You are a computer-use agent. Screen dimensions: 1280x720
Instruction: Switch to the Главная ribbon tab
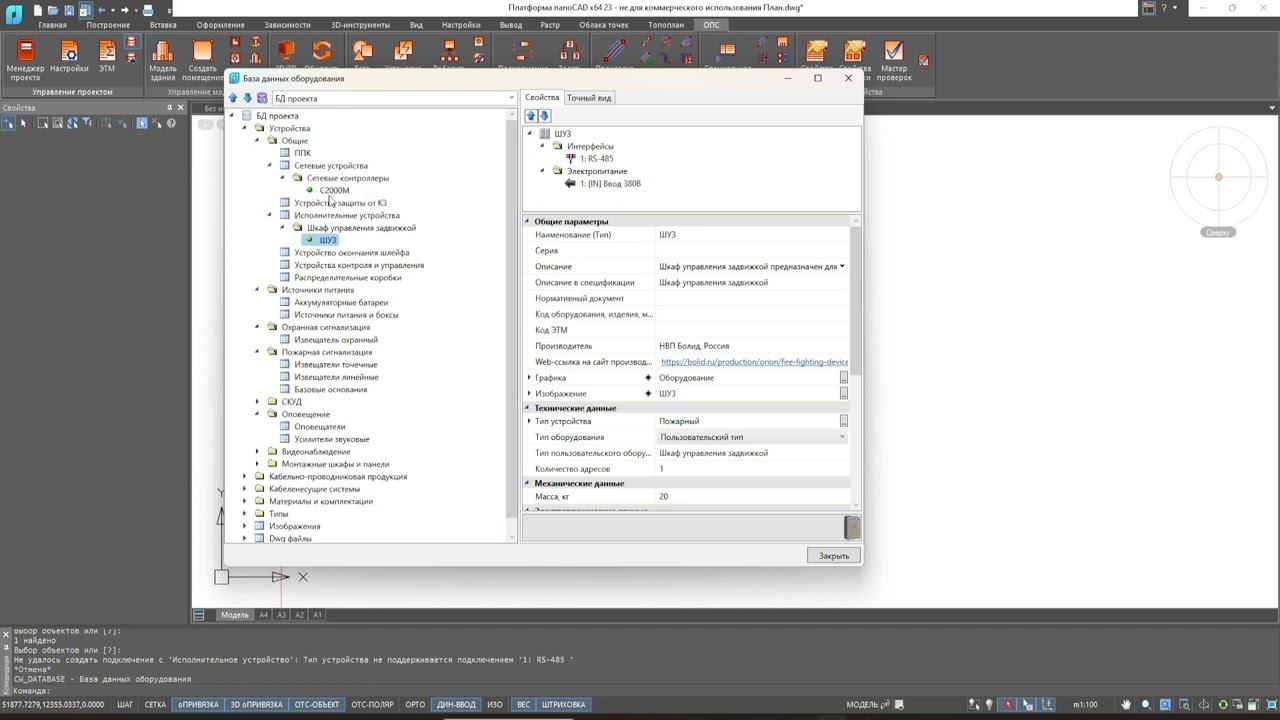click(x=52, y=25)
